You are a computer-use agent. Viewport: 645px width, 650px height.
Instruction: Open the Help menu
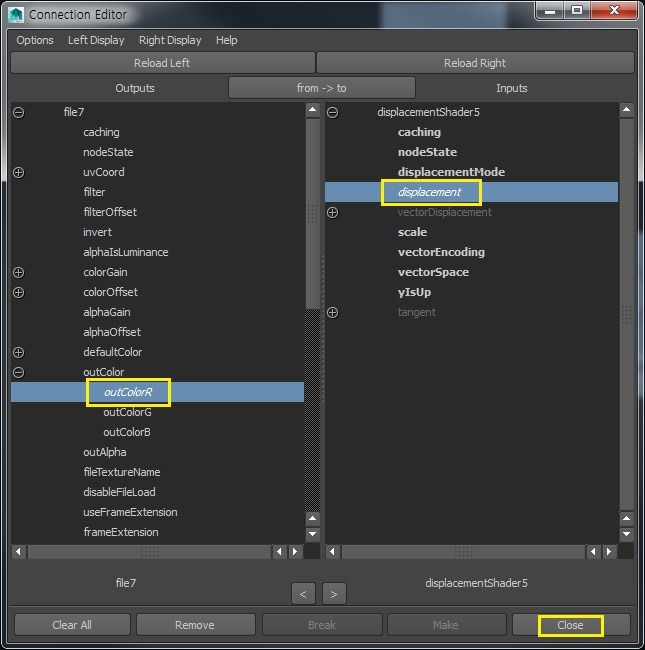[x=227, y=40]
